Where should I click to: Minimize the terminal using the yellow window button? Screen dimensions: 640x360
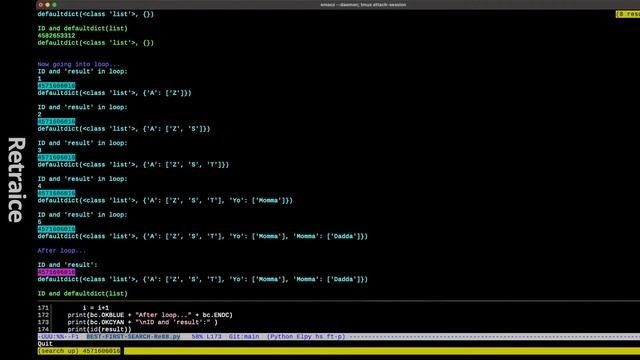[47, 5]
